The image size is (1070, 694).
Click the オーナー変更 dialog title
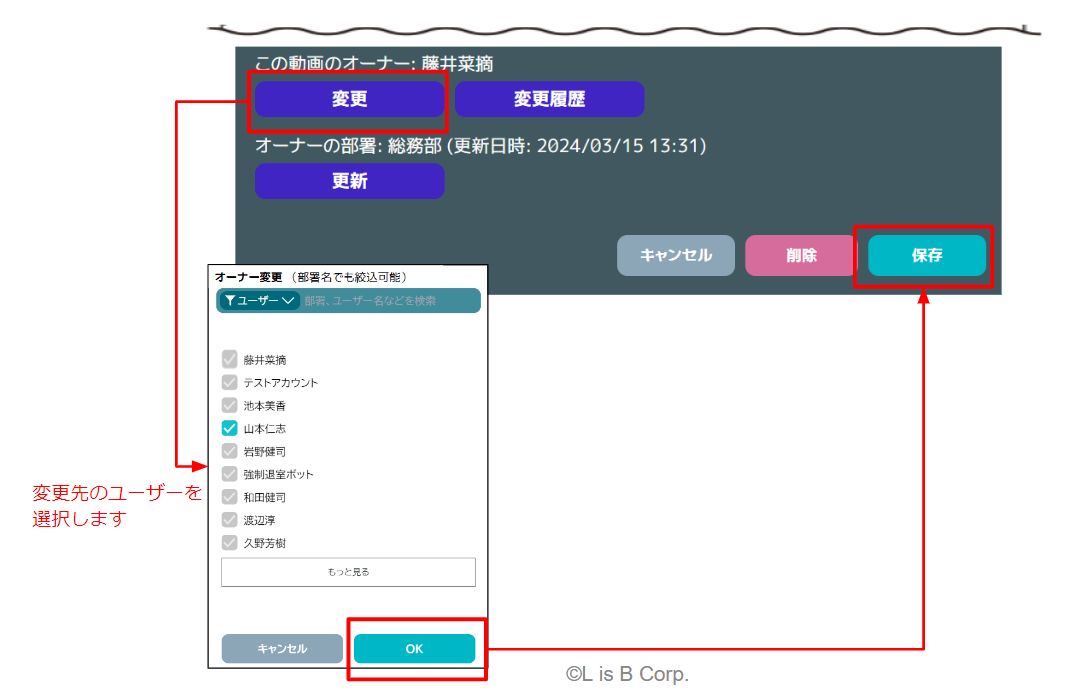pos(248,277)
